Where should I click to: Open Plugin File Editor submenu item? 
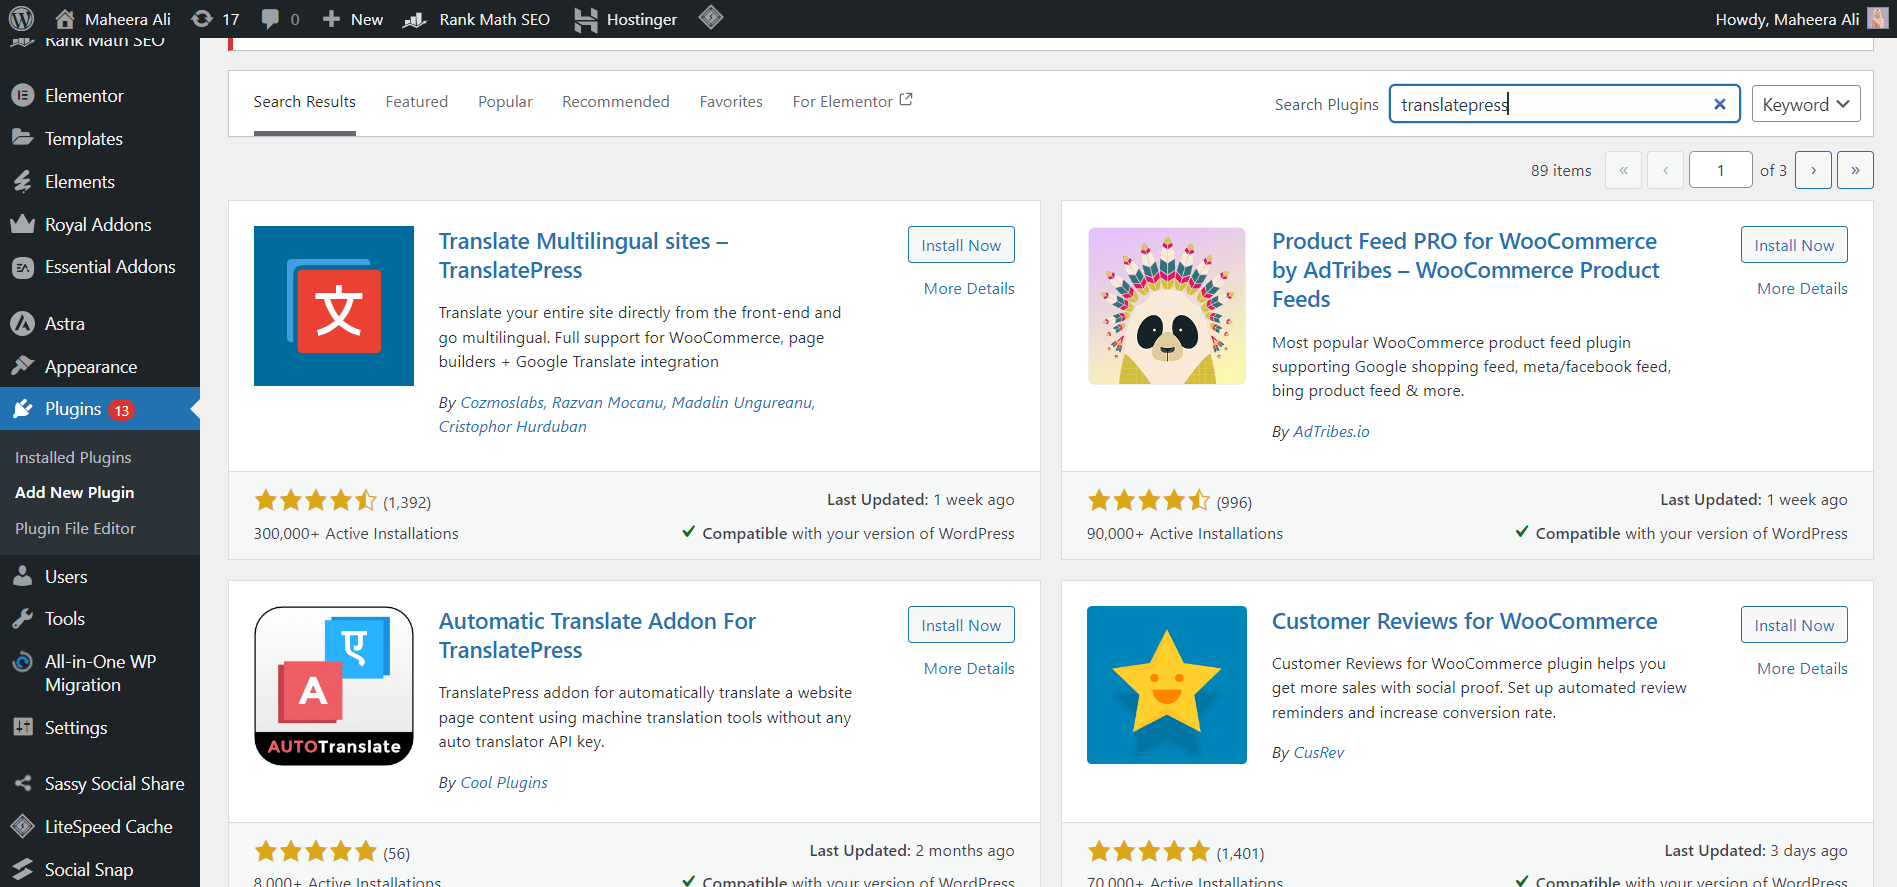75,528
